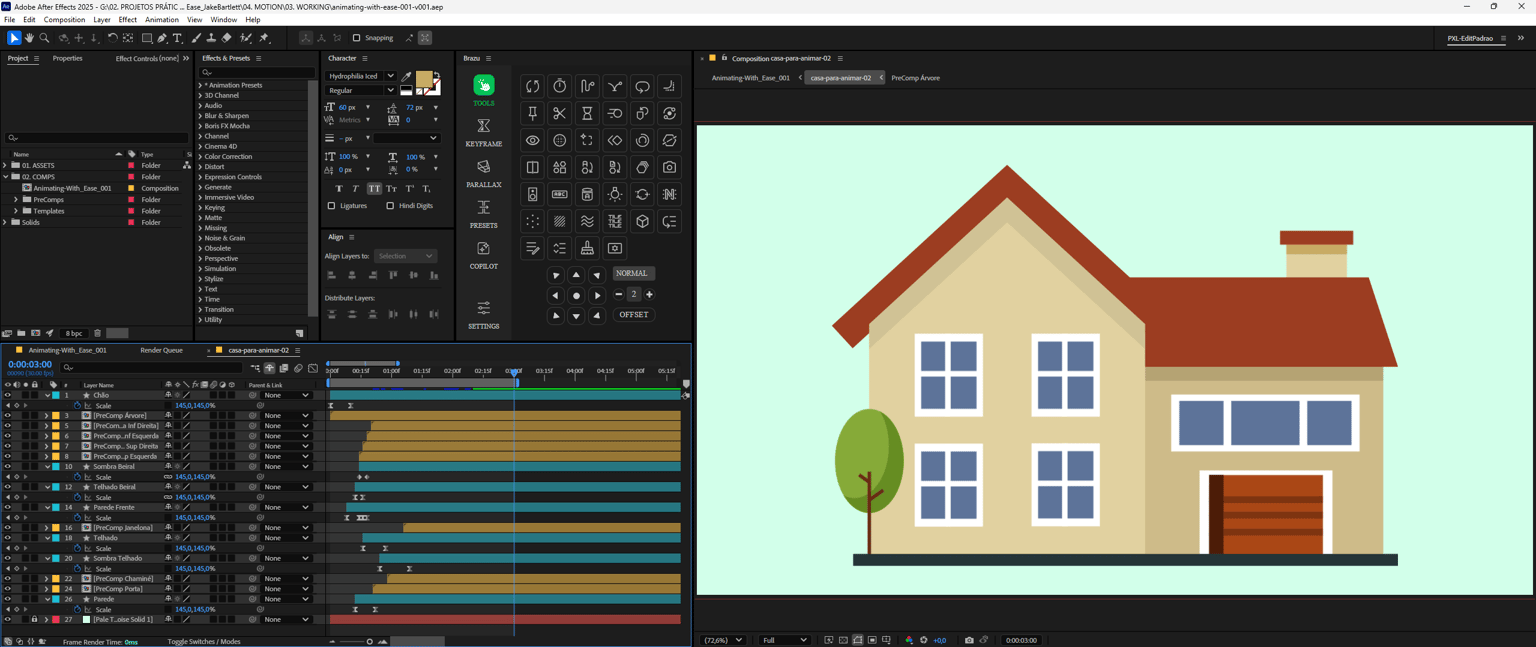Viewport: 1536px width, 647px height.
Task: Open the Composition menu
Action: 64,19
